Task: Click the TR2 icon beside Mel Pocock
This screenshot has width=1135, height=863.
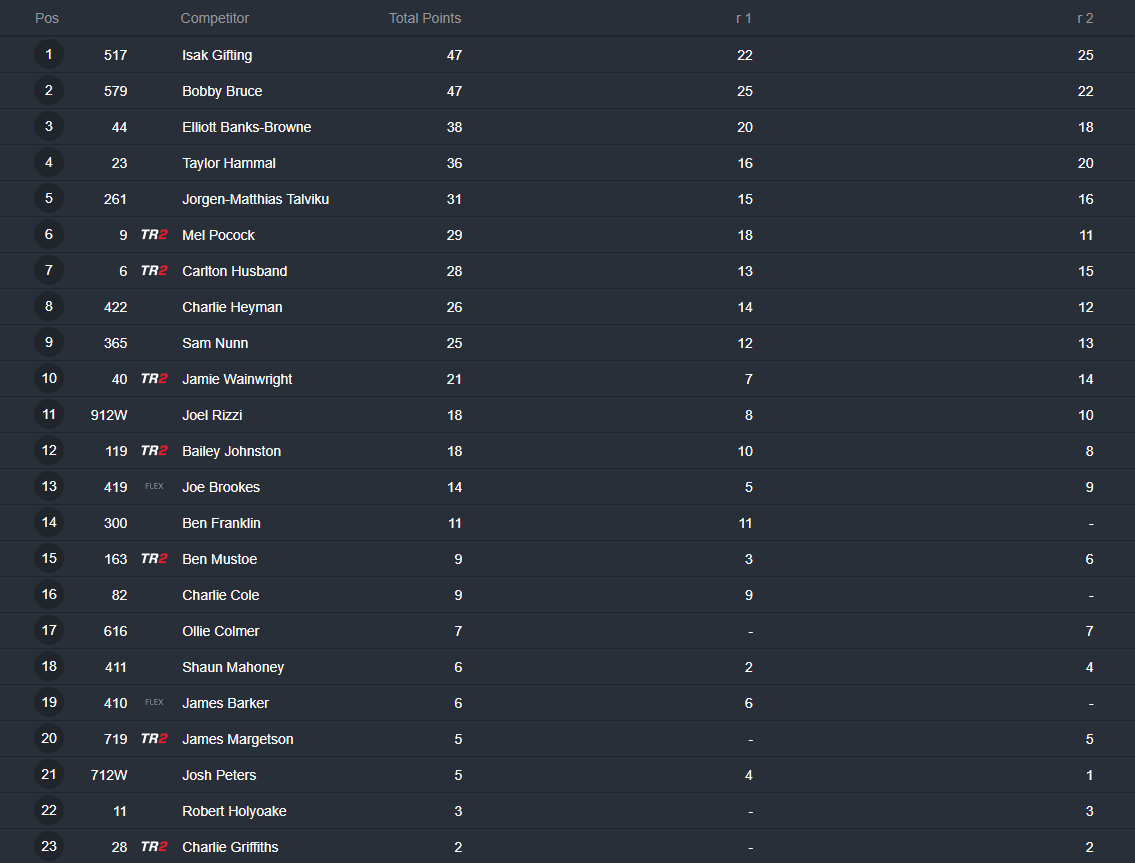Action: click(x=154, y=235)
